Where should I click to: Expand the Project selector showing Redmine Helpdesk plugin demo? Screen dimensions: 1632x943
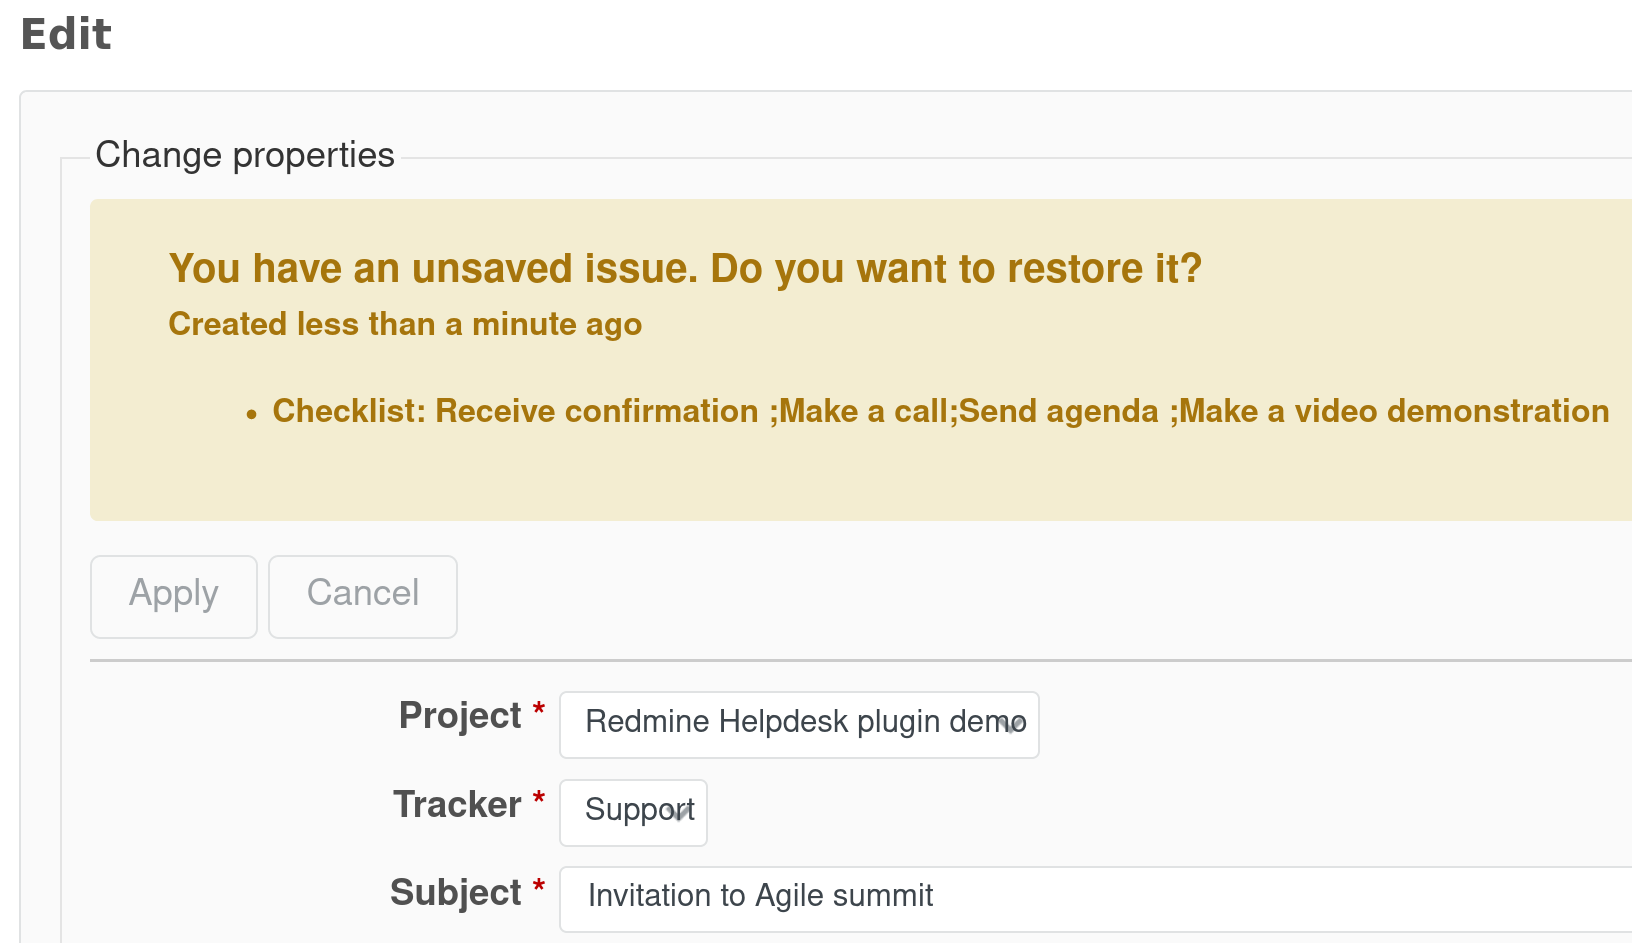click(798, 724)
